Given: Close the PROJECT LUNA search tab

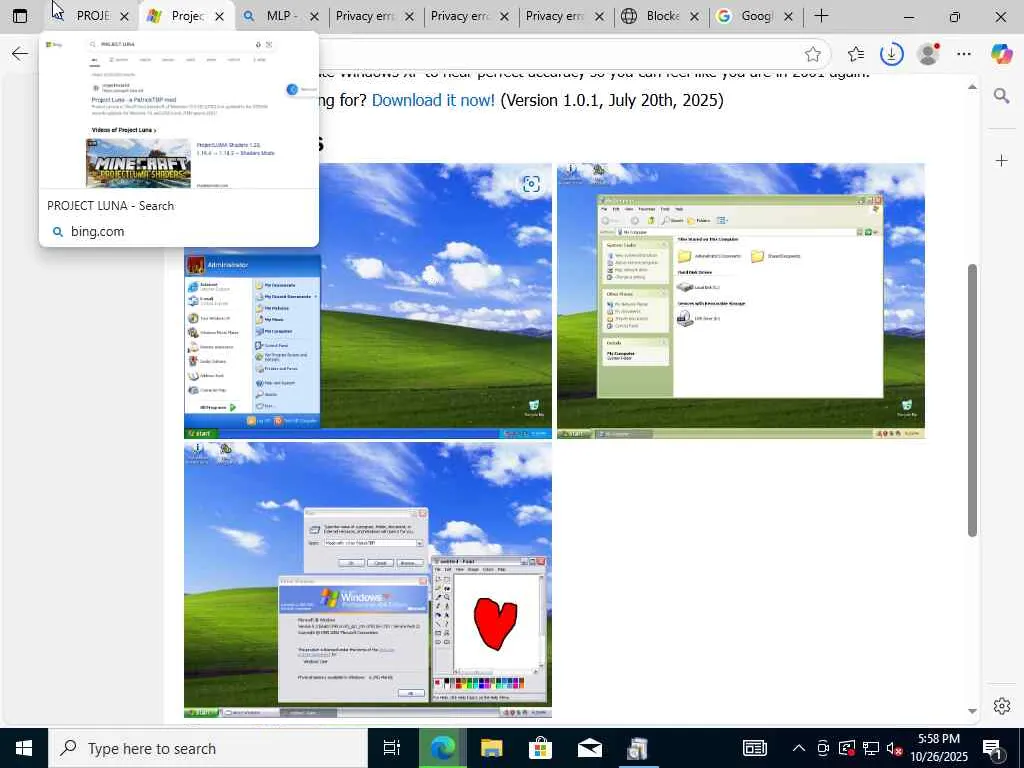Looking at the screenshot, I should (x=124, y=16).
